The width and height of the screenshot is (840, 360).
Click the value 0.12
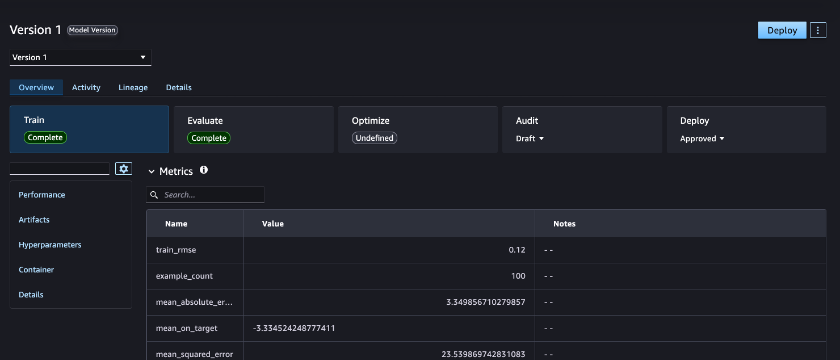(x=517, y=250)
